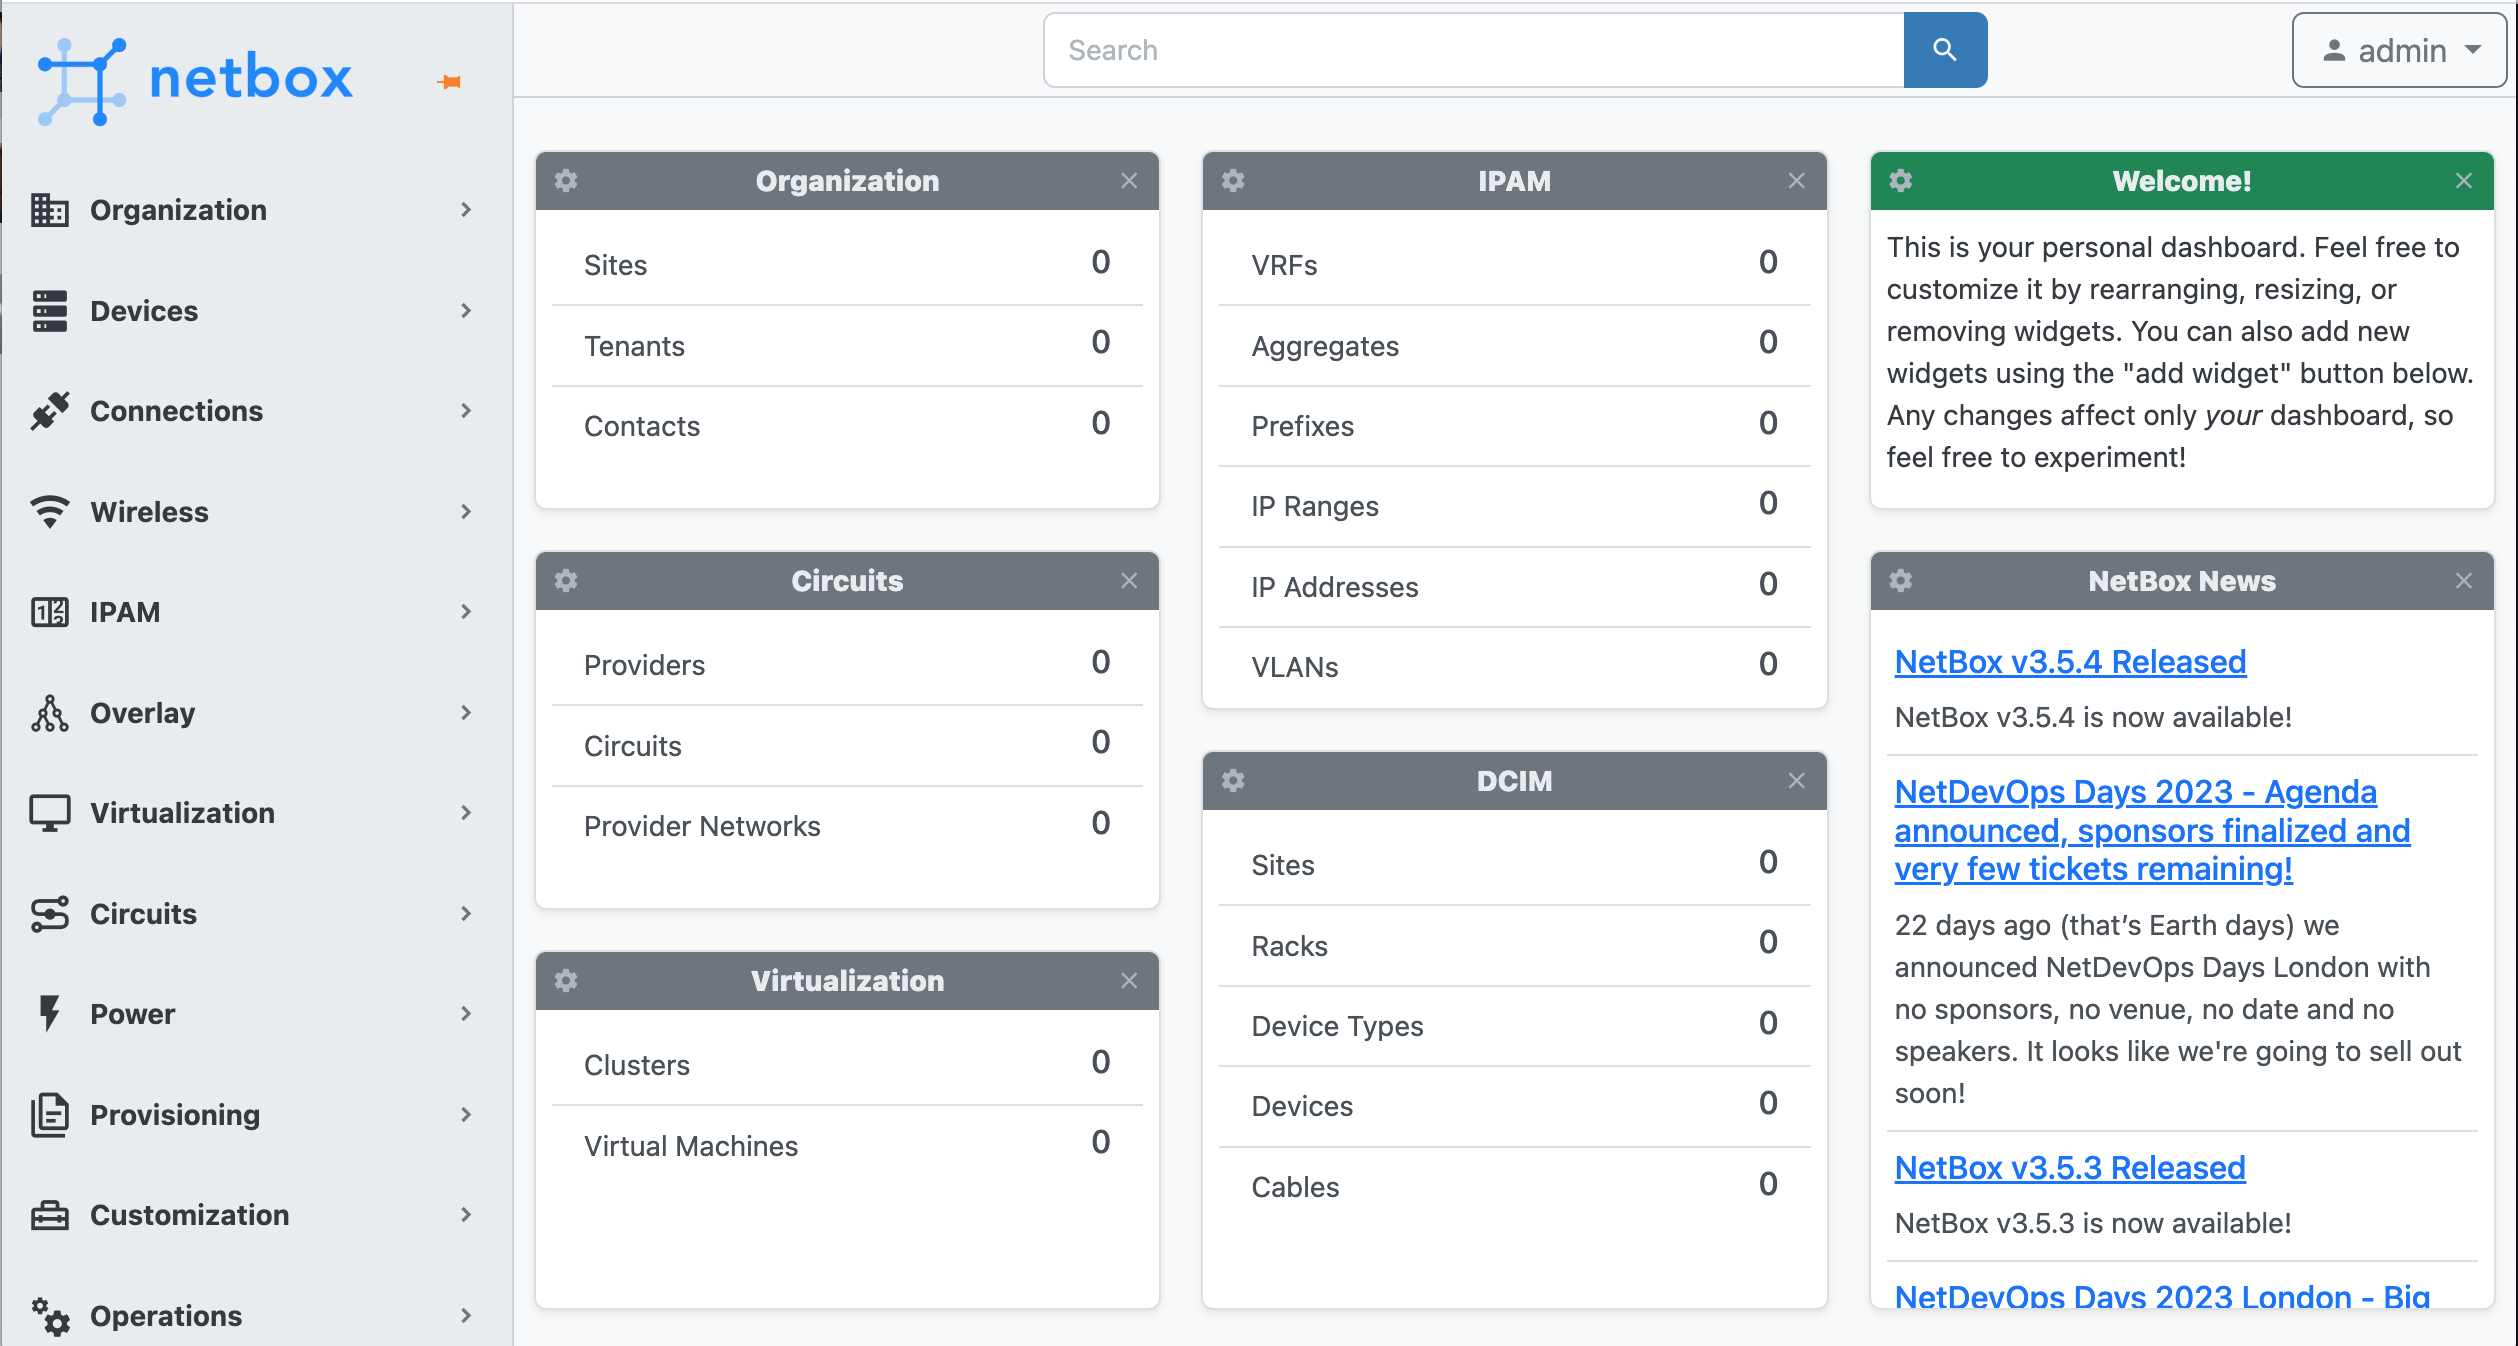Click the IPAM sidebar icon
Screen dimensions: 2518x1346
(49, 612)
